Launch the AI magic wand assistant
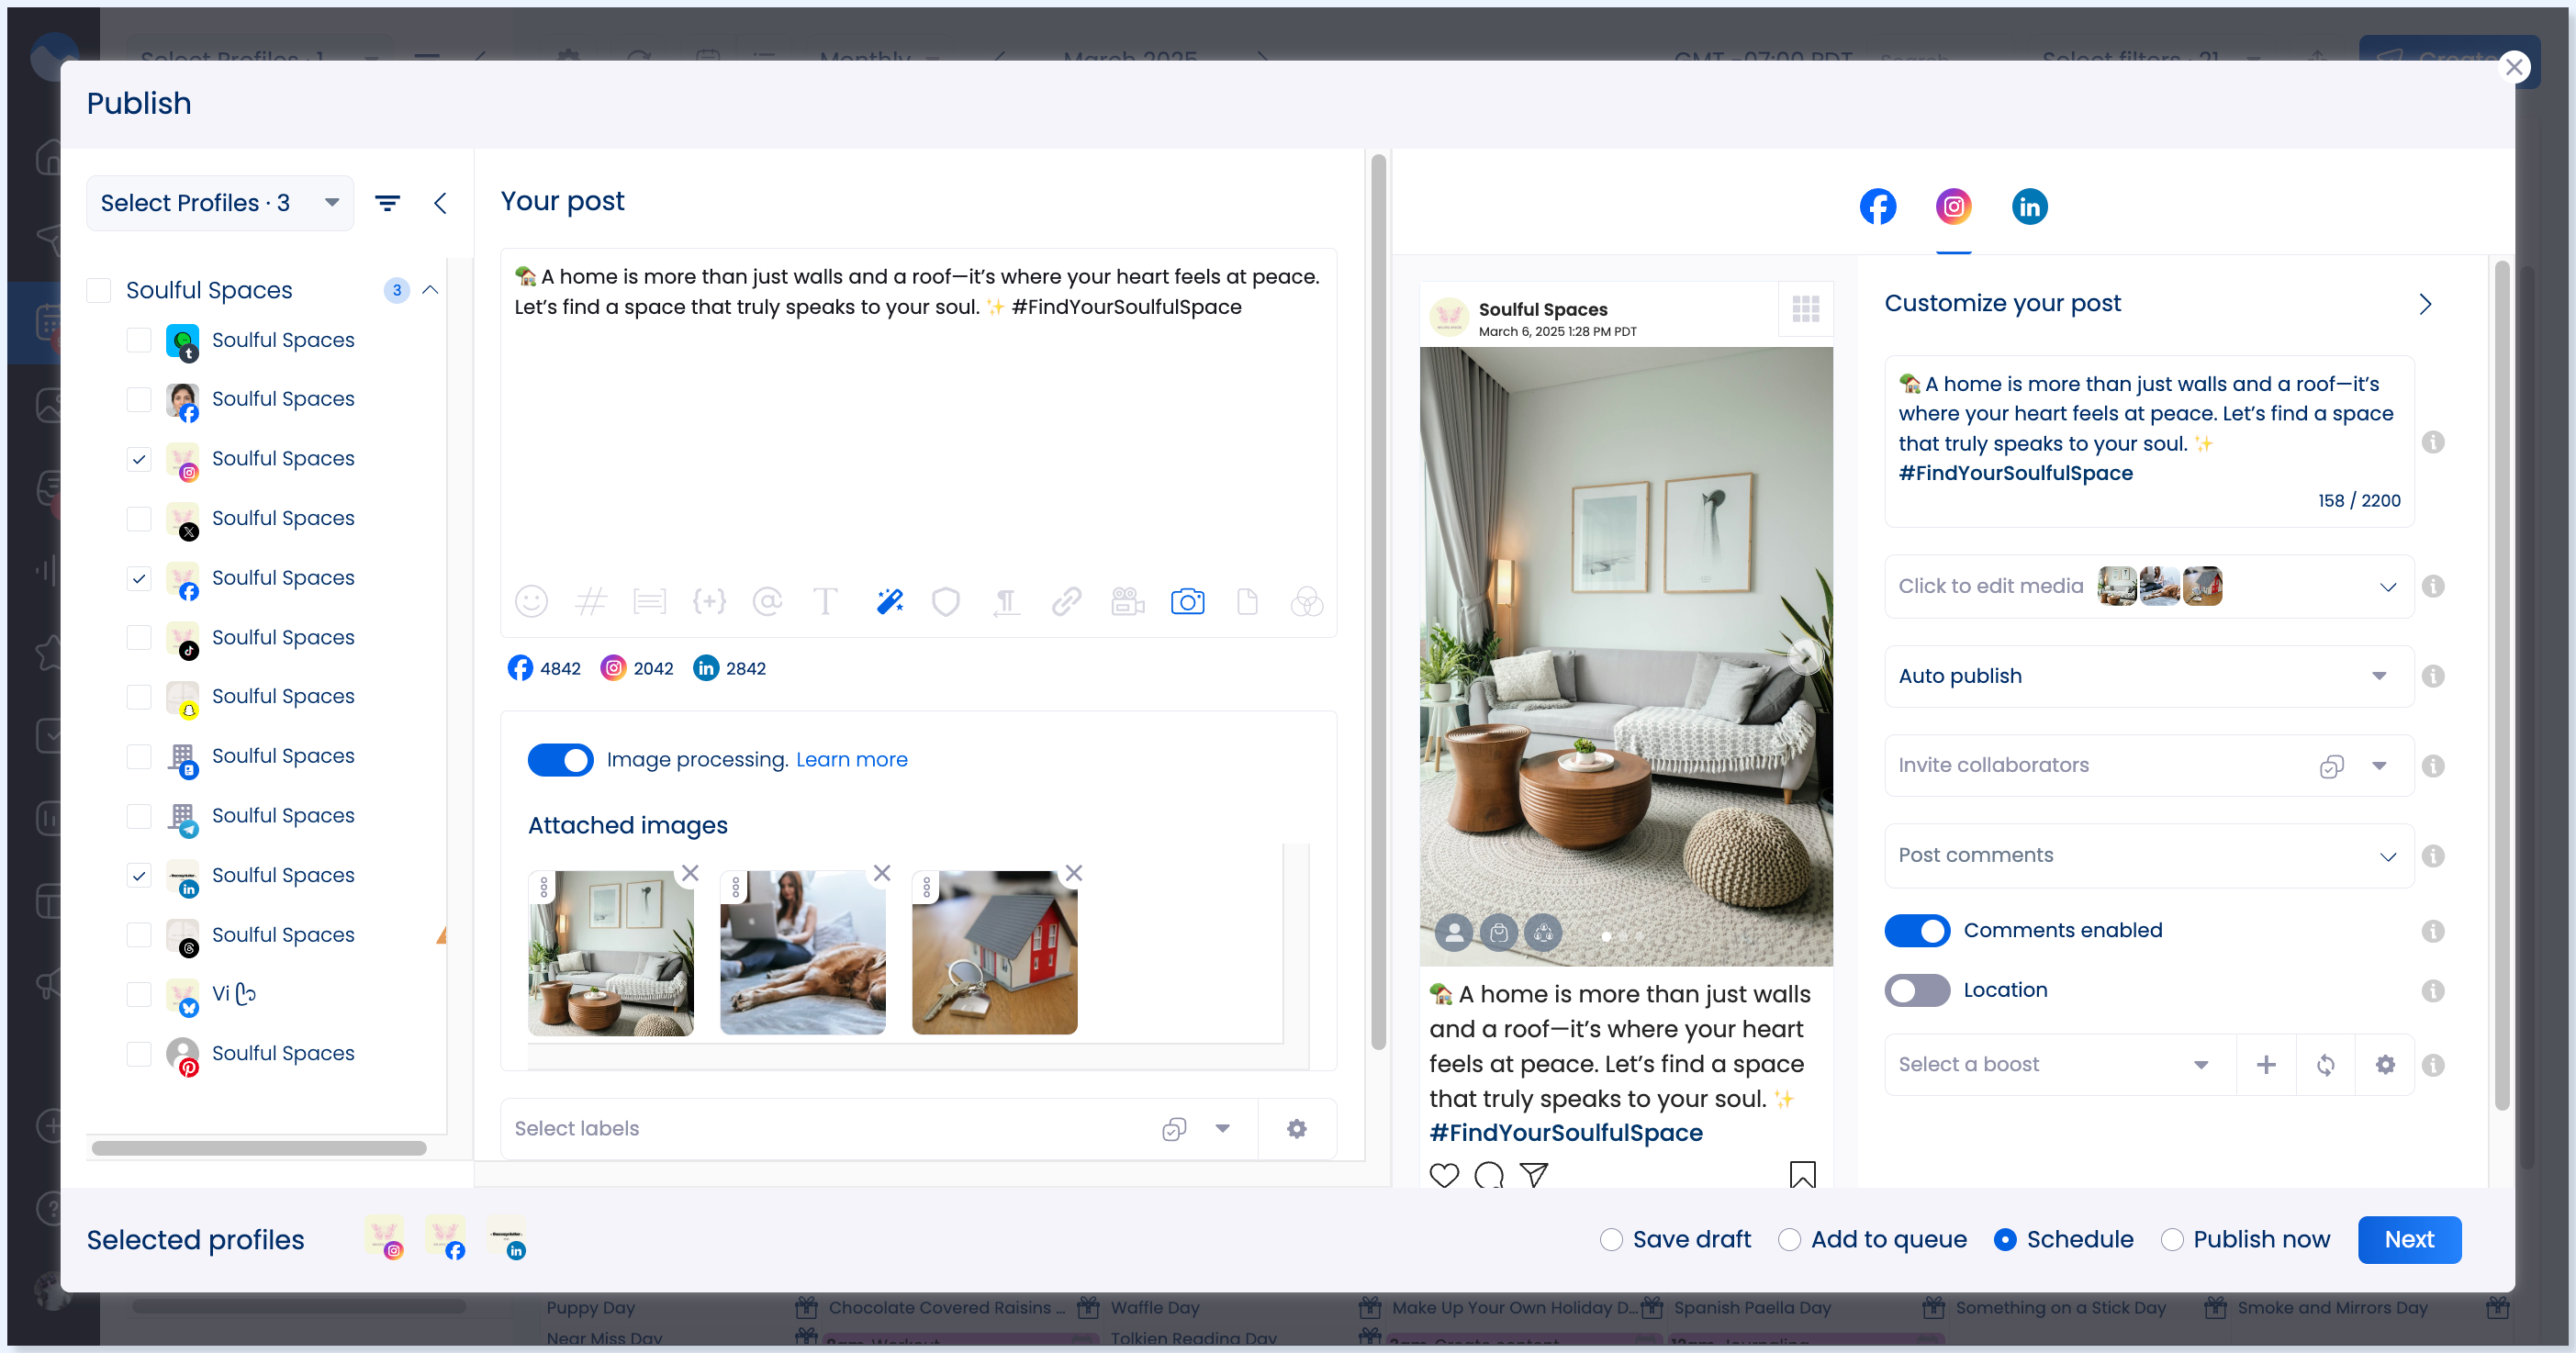Viewport: 2576px width, 1353px height. 889,601
